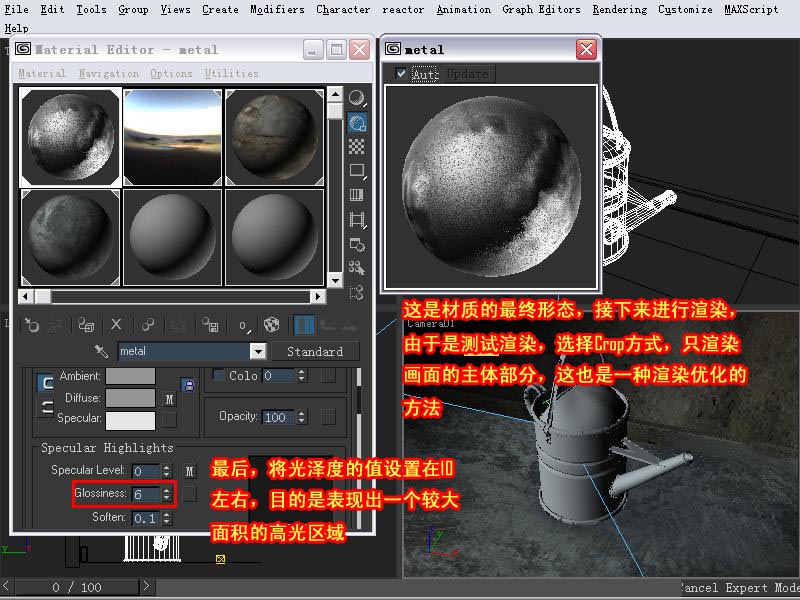Click the Make Preview filmstrip icon
This screenshot has height=600, width=800.
[357, 220]
